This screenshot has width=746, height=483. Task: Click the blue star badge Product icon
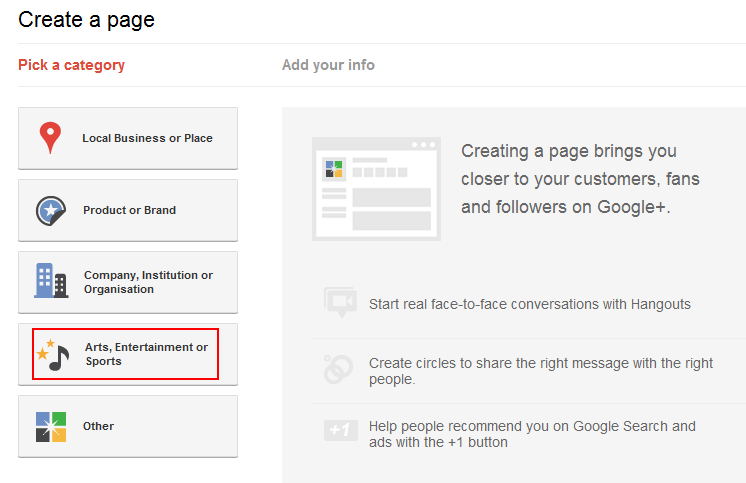51,210
